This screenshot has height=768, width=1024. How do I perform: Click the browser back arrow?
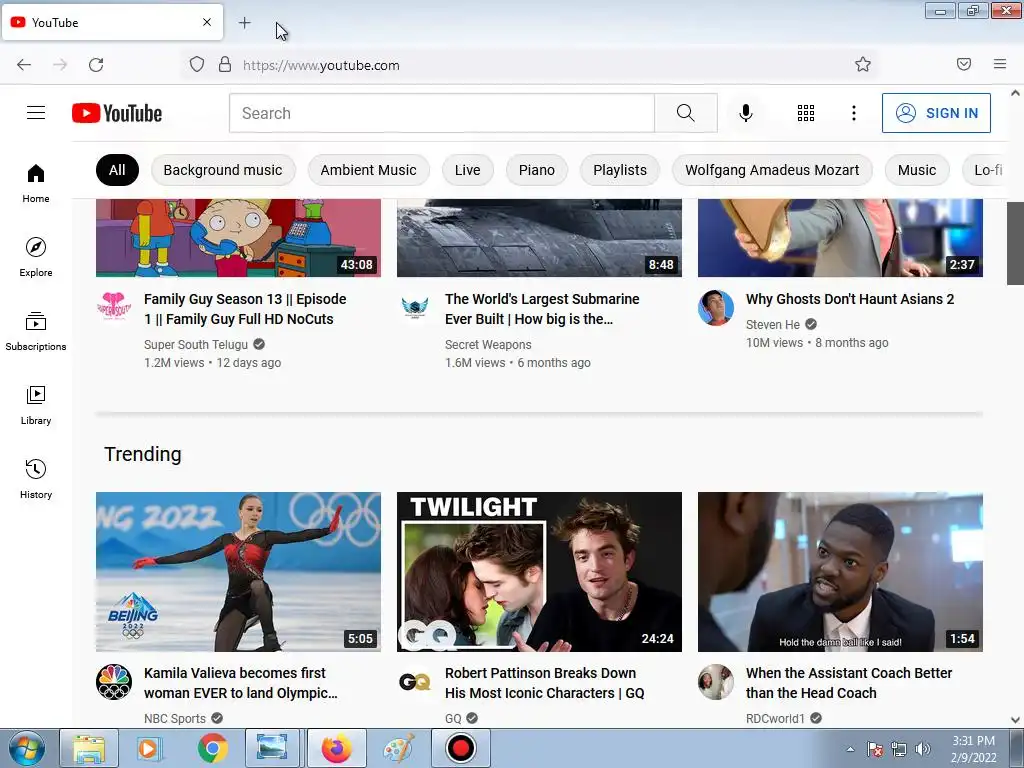tap(24, 65)
